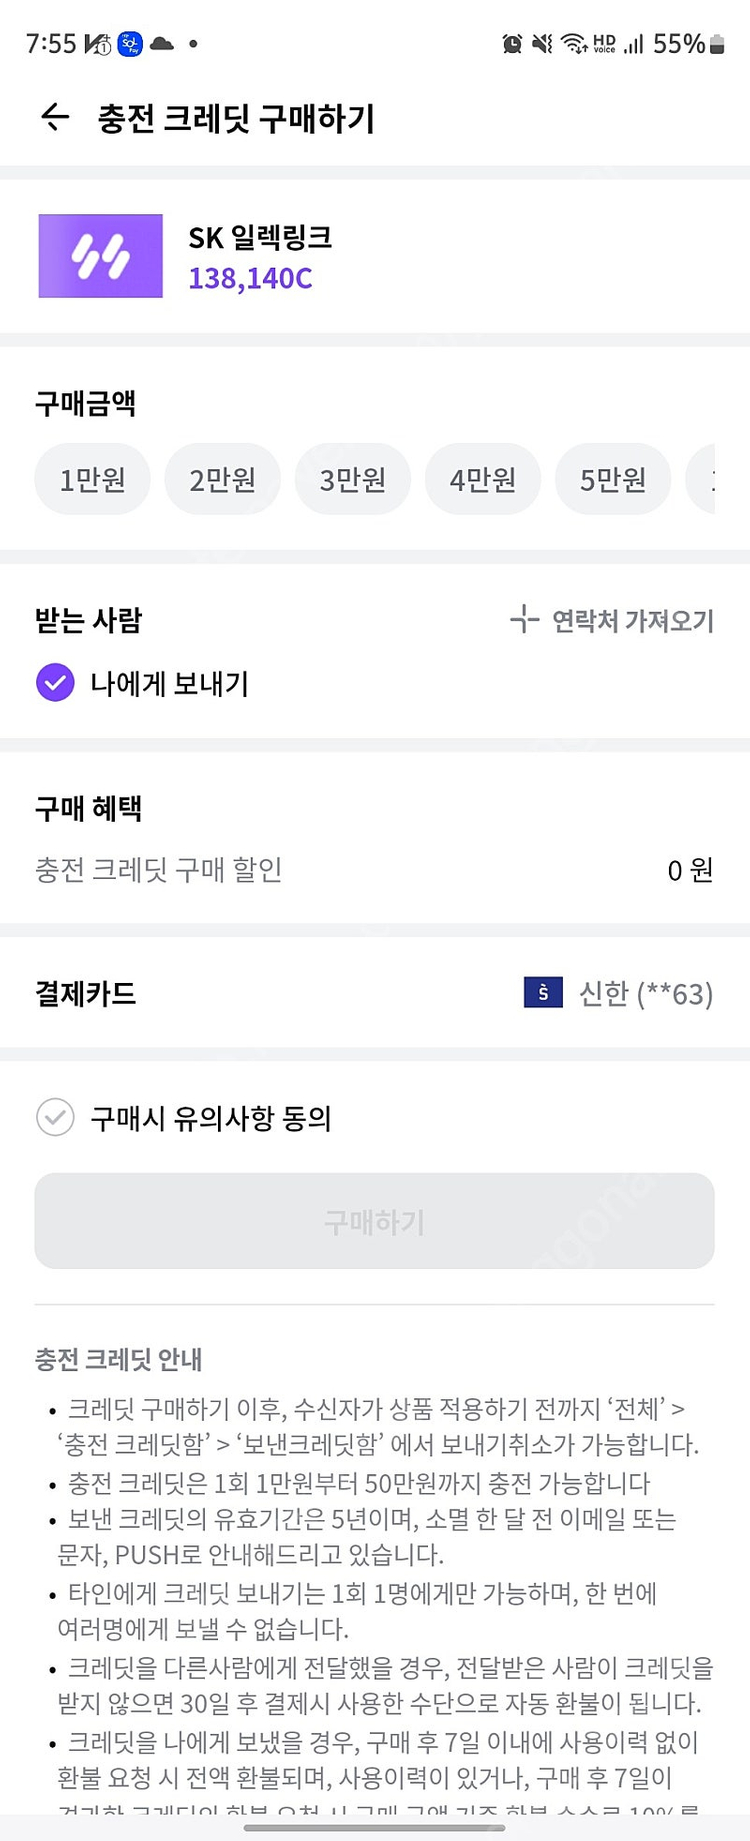This screenshot has height=1841, width=750.
Task: Open 연락처 가져오기 link
Action: (x=632, y=621)
